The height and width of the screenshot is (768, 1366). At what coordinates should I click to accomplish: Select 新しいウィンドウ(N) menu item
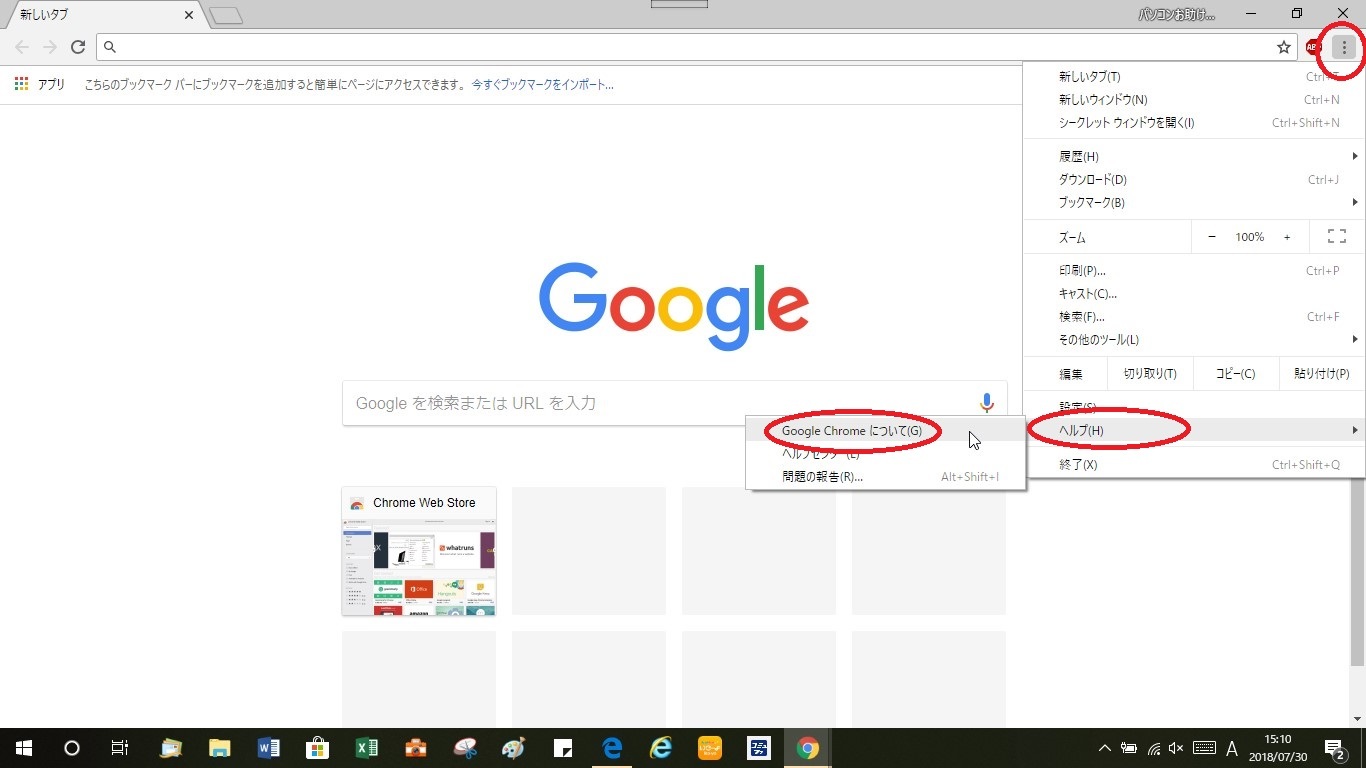pyautogui.click(x=1194, y=100)
